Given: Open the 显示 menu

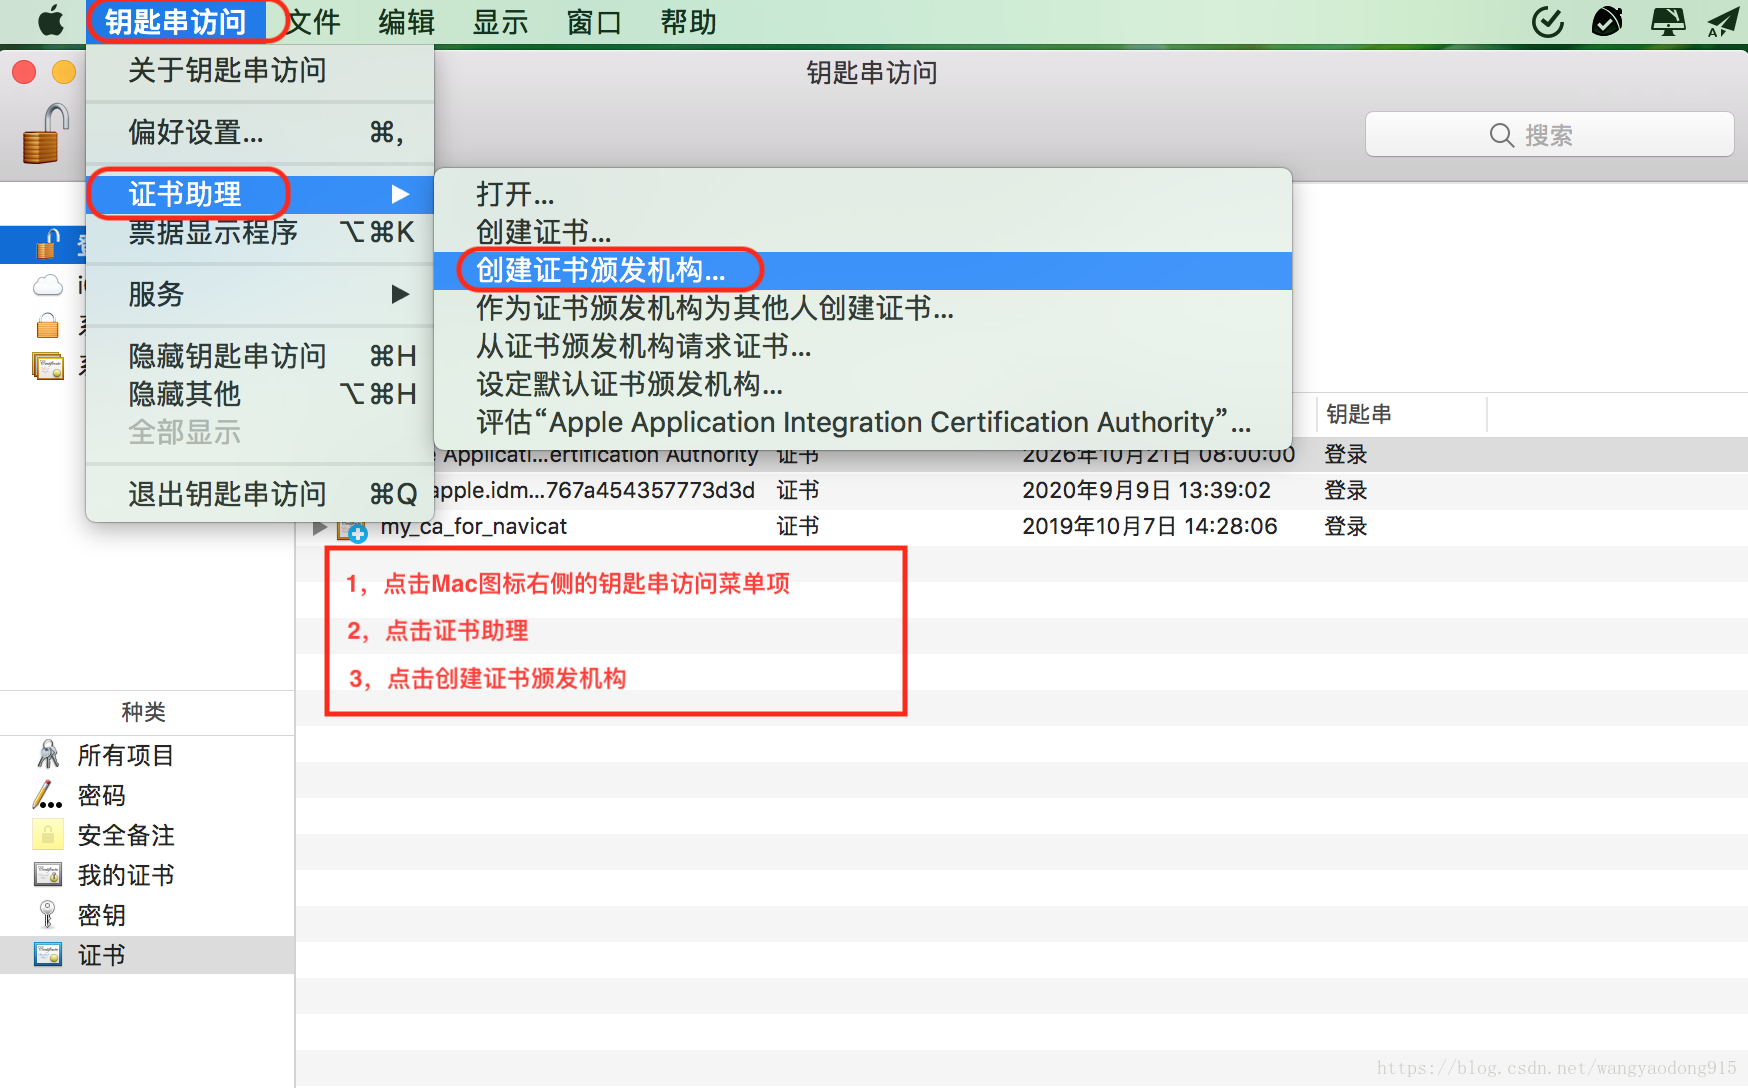Looking at the screenshot, I should tap(500, 22).
